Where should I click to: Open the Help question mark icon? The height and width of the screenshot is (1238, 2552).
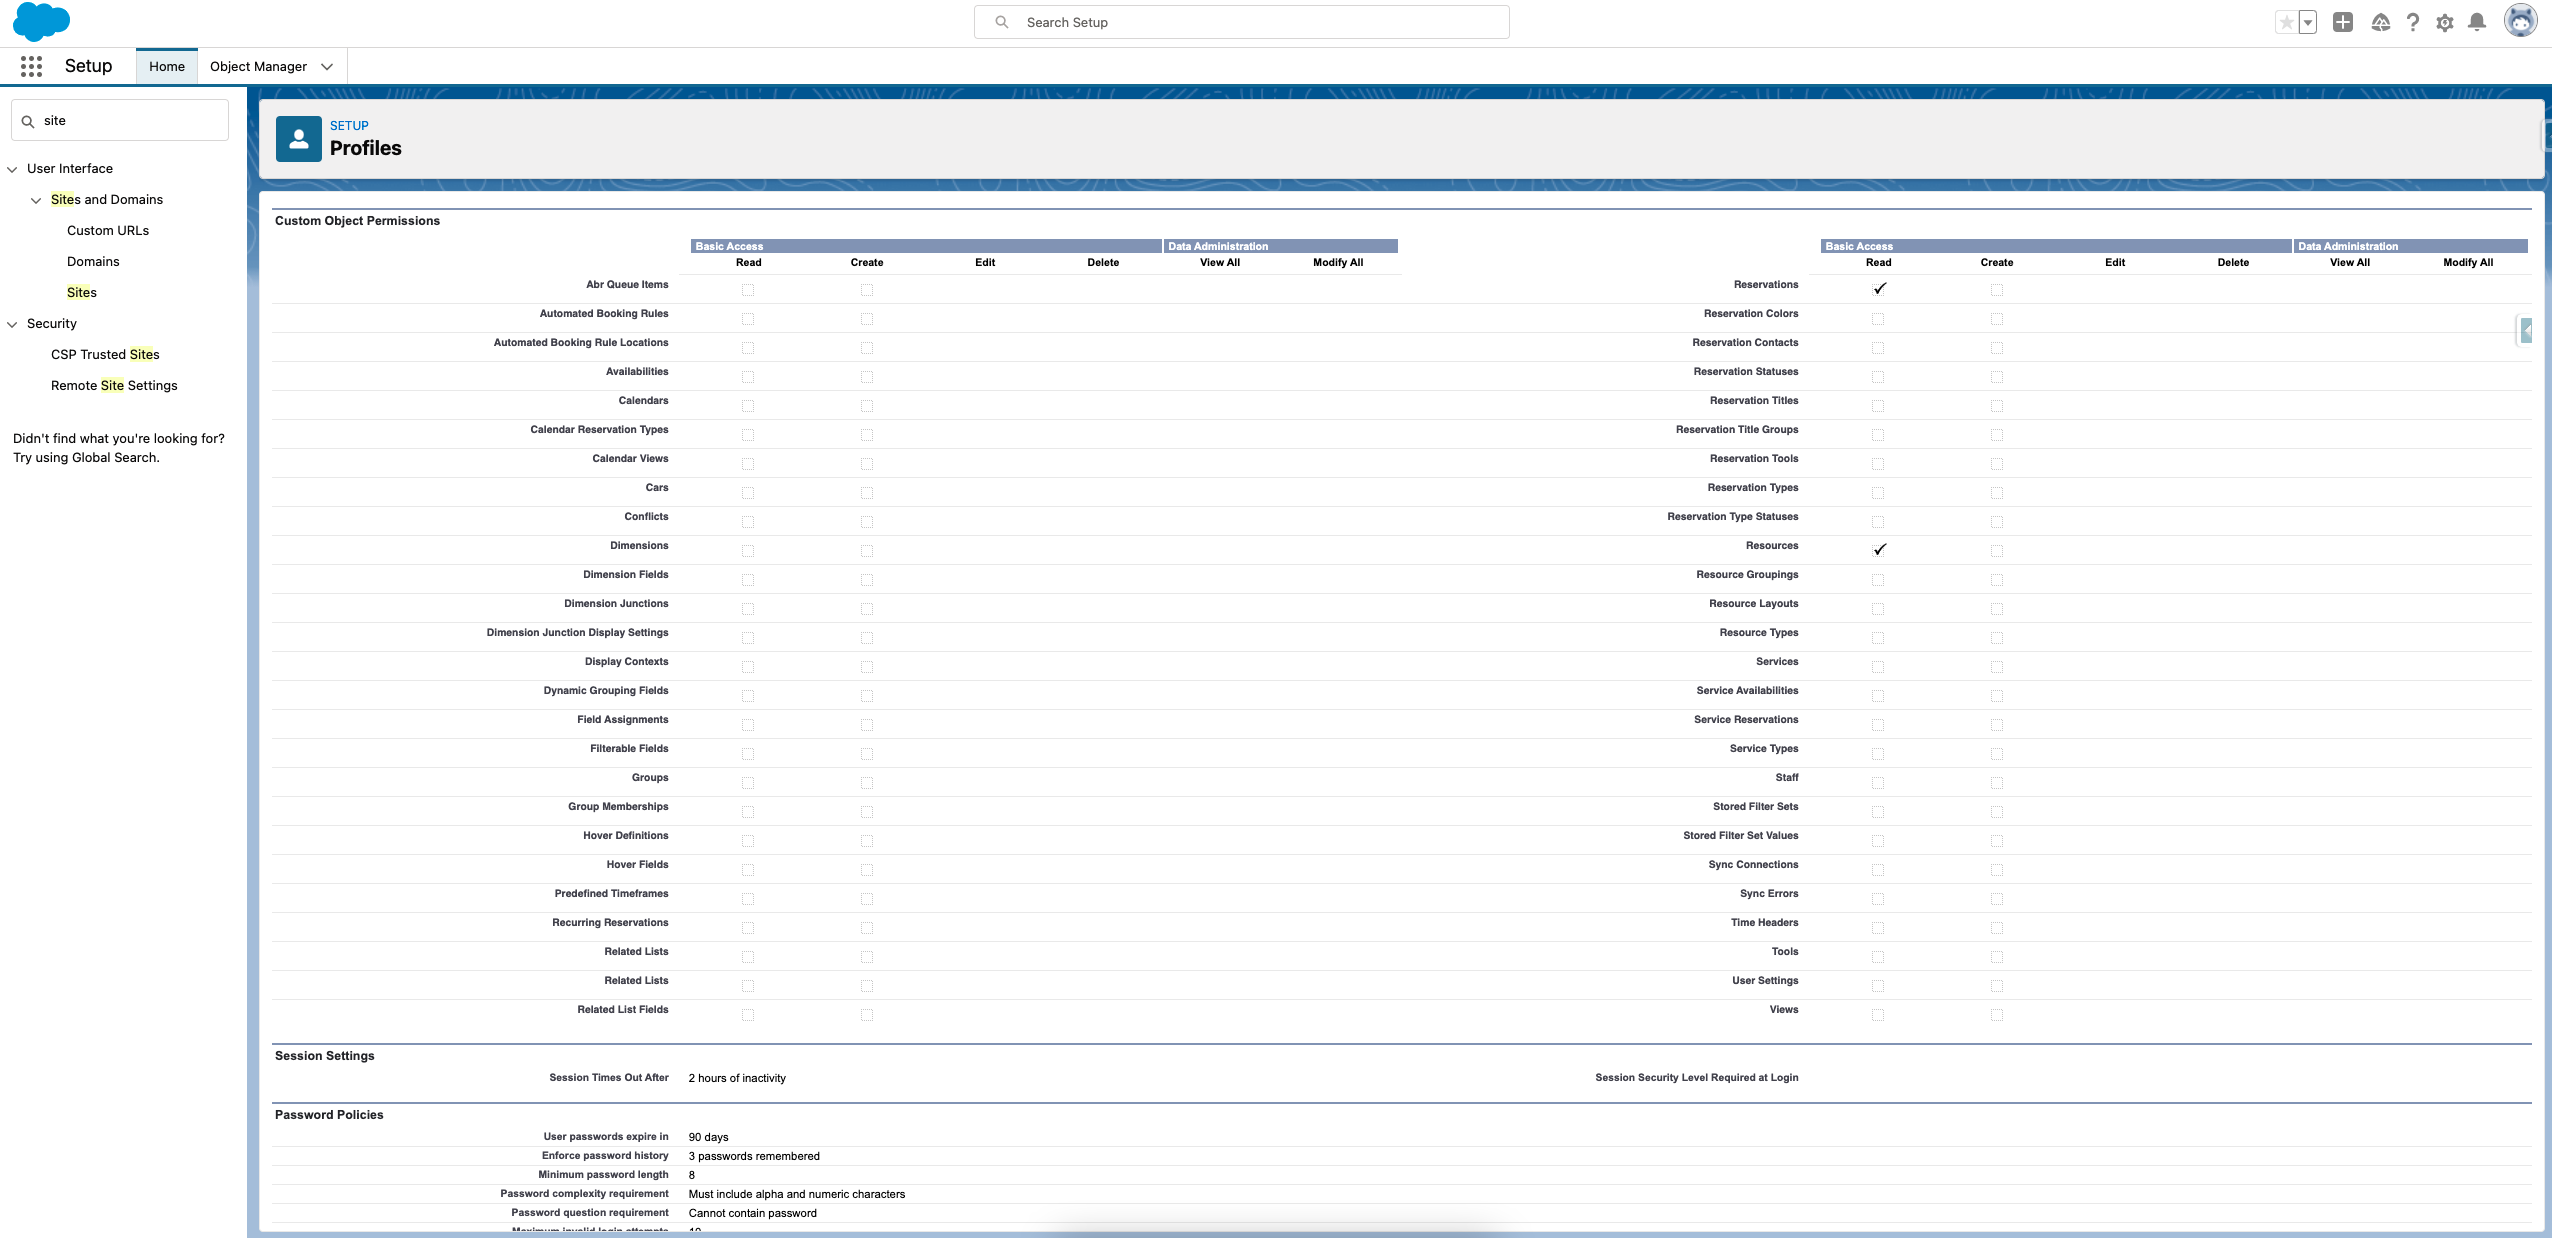pyautogui.click(x=2412, y=22)
